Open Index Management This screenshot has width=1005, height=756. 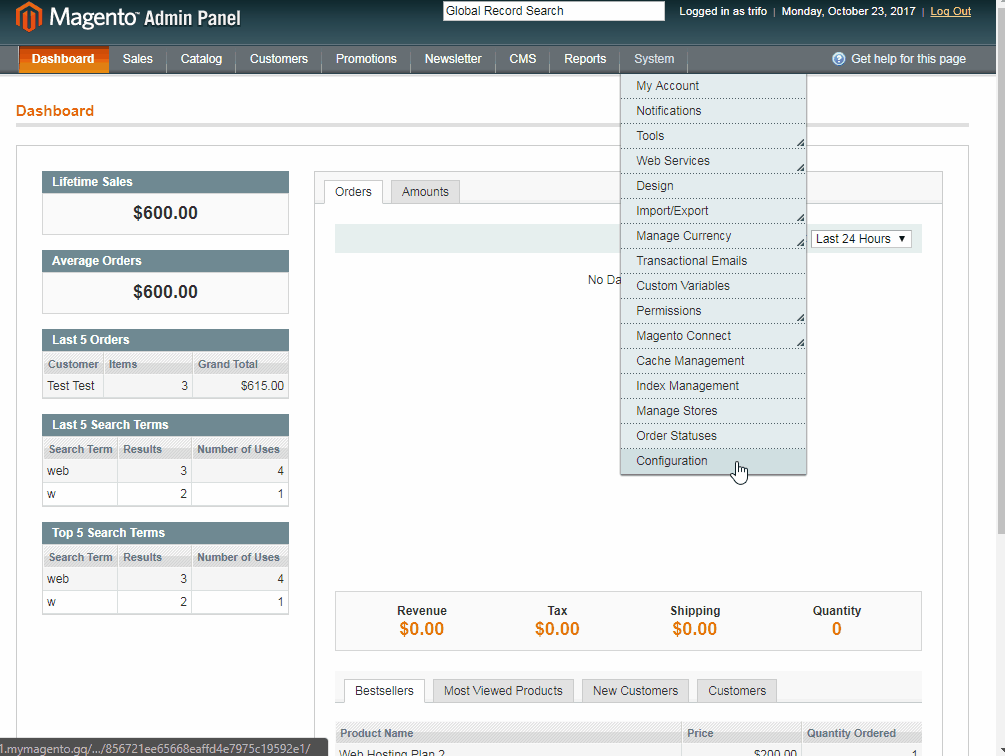(x=686, y=386)
